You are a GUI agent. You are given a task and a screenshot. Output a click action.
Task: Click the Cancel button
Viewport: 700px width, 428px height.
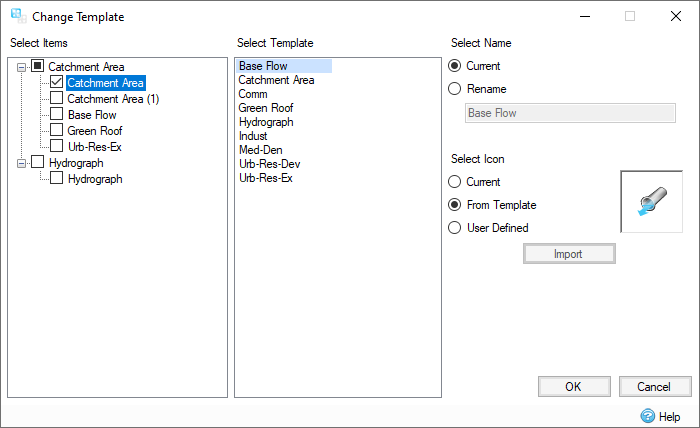point(654,387)
